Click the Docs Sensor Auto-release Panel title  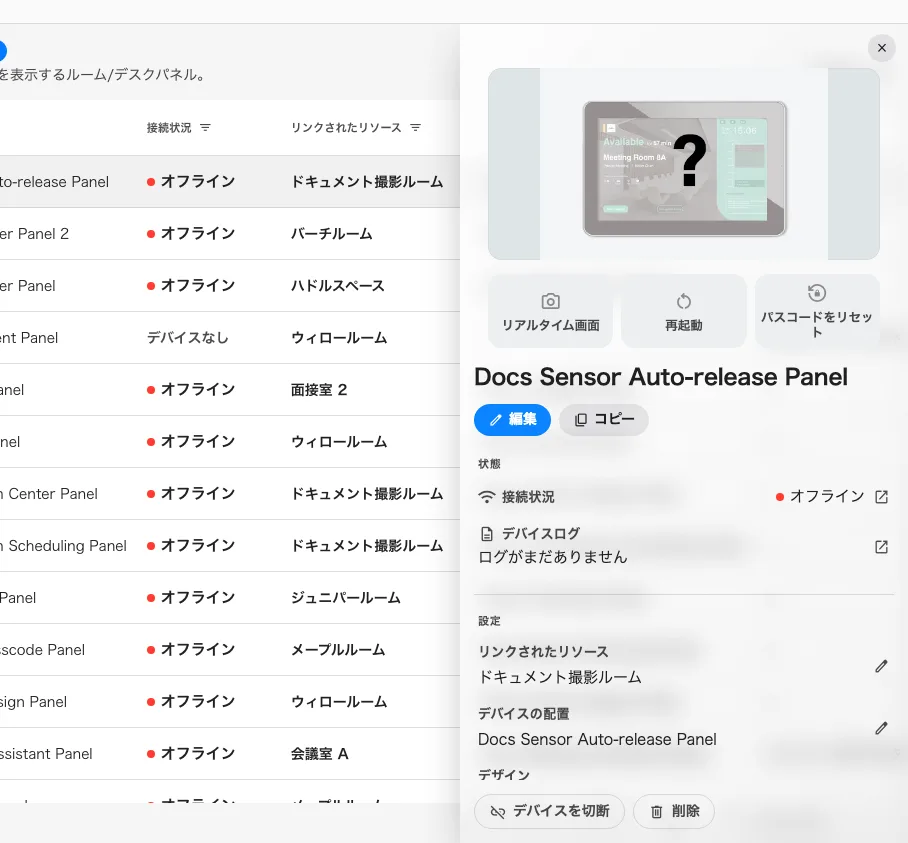(x=661, y=377)
